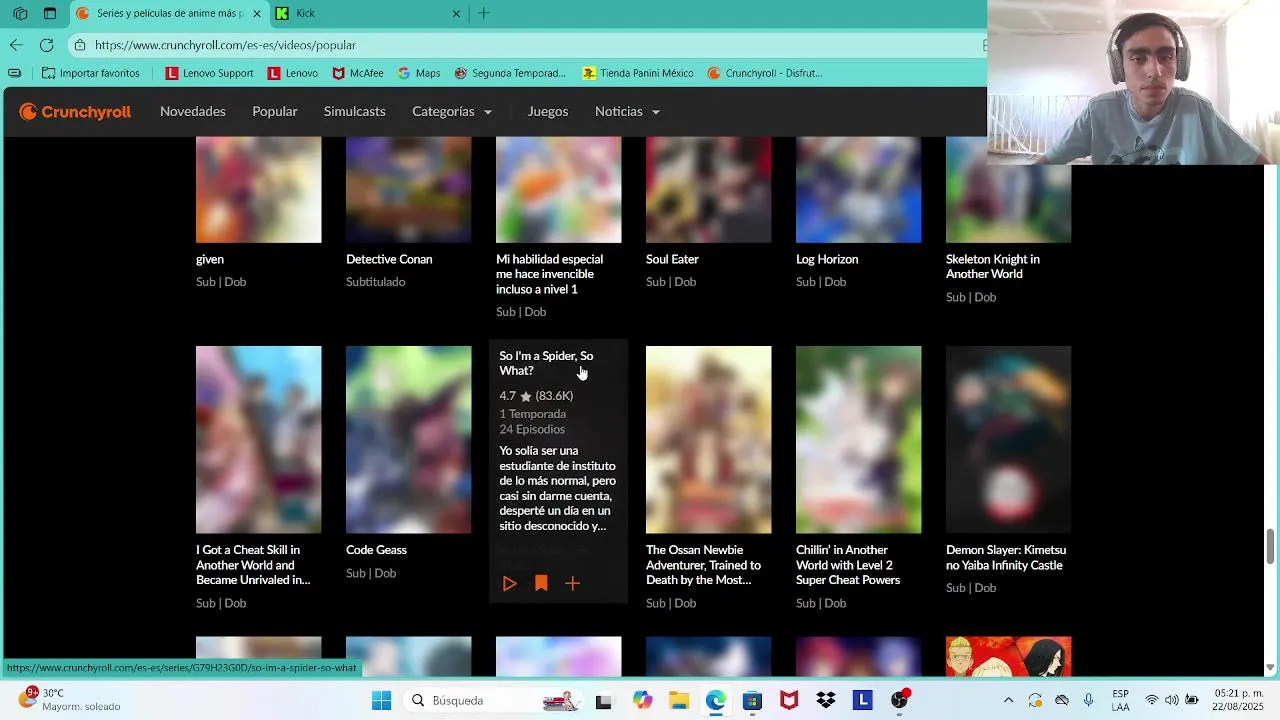This screenshot has width=1280, height=720.
Task: View site information lock icon
Action: 80,45
